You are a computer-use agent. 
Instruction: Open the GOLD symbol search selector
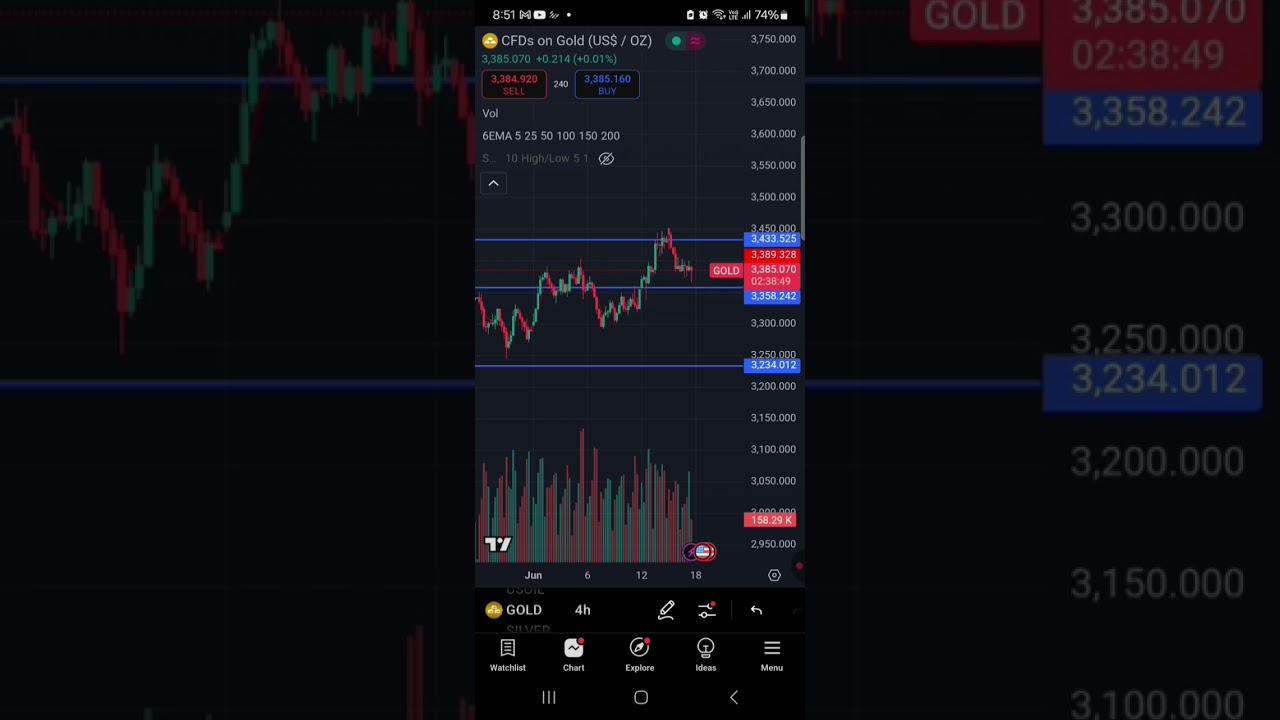point(514,610)
